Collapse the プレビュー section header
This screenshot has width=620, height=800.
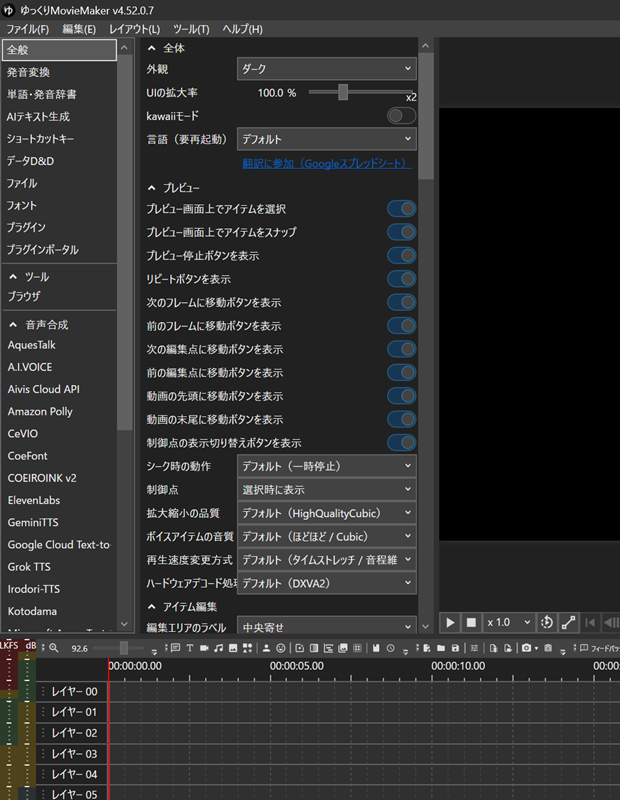[173, 188]
